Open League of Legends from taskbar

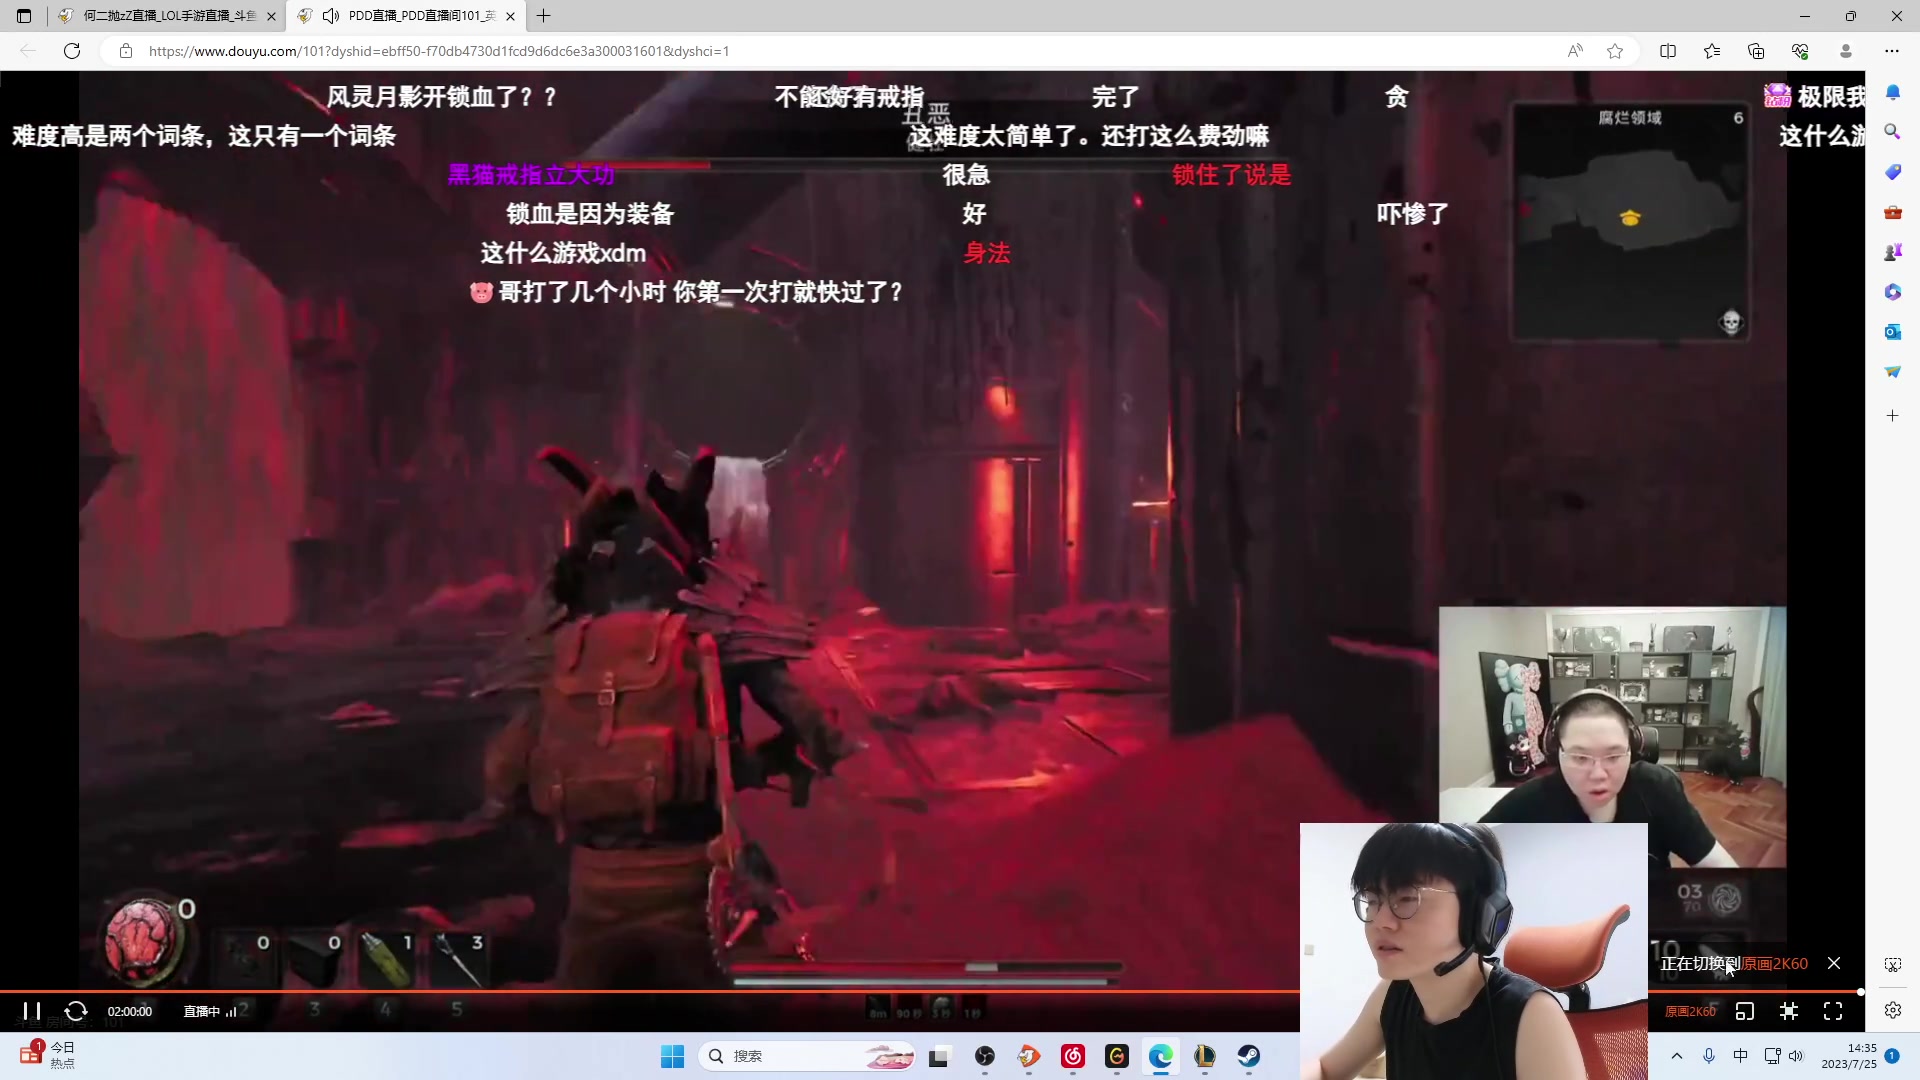(1205, 1056)
